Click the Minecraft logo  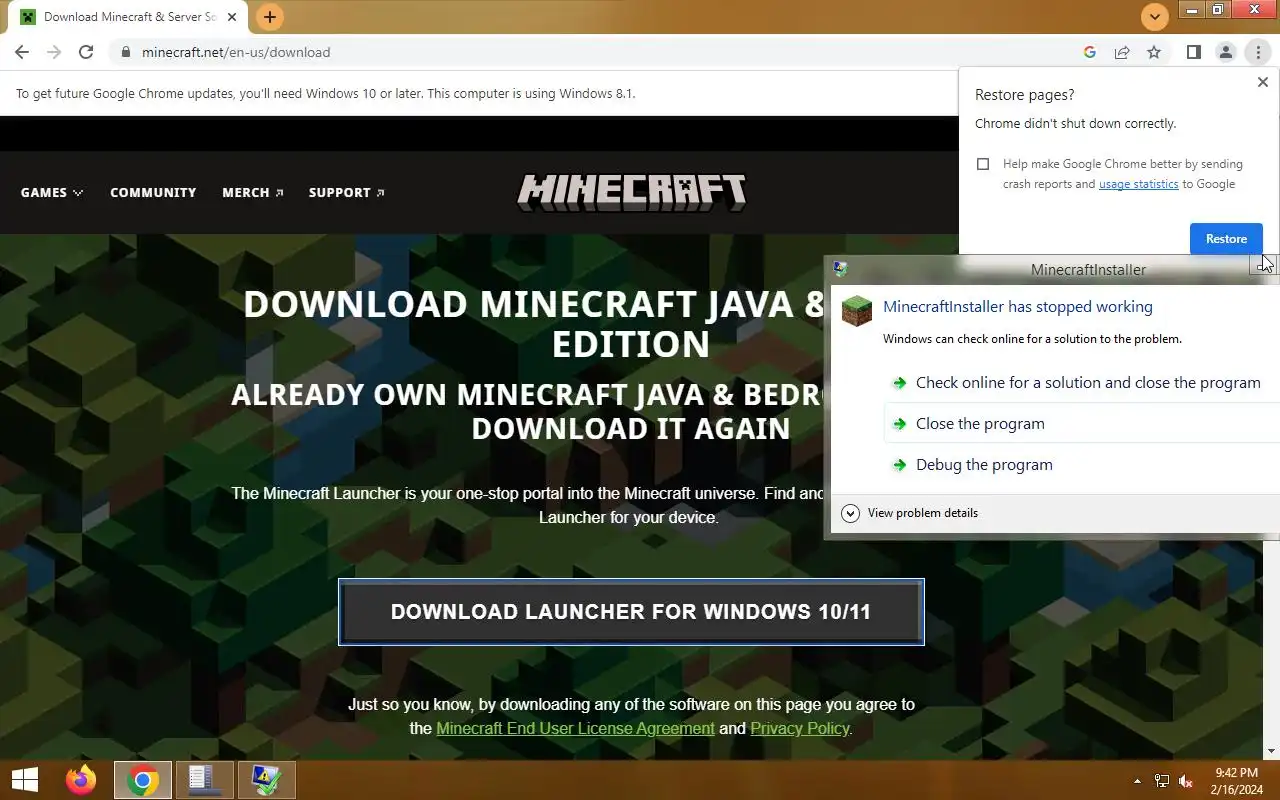(x=631, y=192)
